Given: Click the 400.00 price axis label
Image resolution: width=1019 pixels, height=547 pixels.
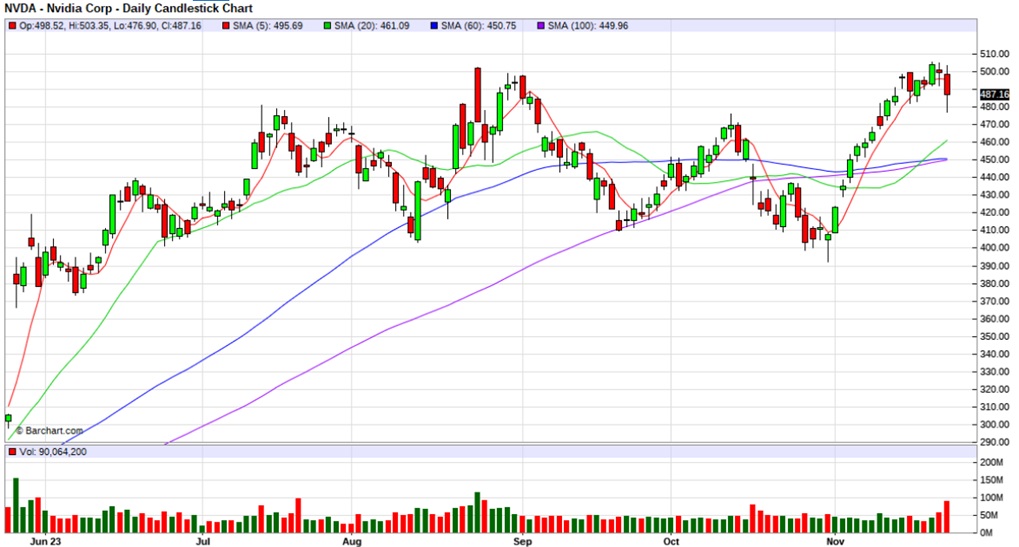Looking at the screenshot, I should pos(994,248).
